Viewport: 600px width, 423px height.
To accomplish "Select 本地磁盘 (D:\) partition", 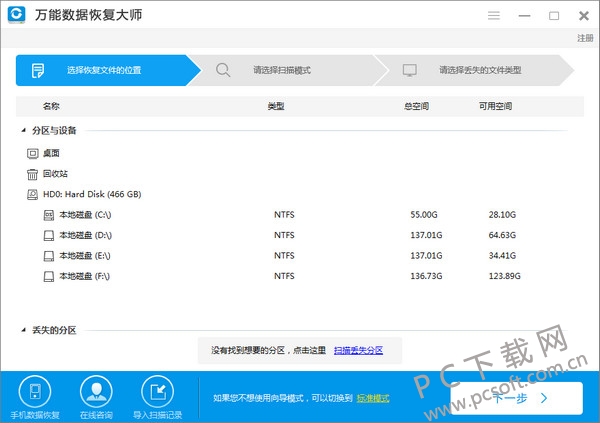I will click(85, 235).
